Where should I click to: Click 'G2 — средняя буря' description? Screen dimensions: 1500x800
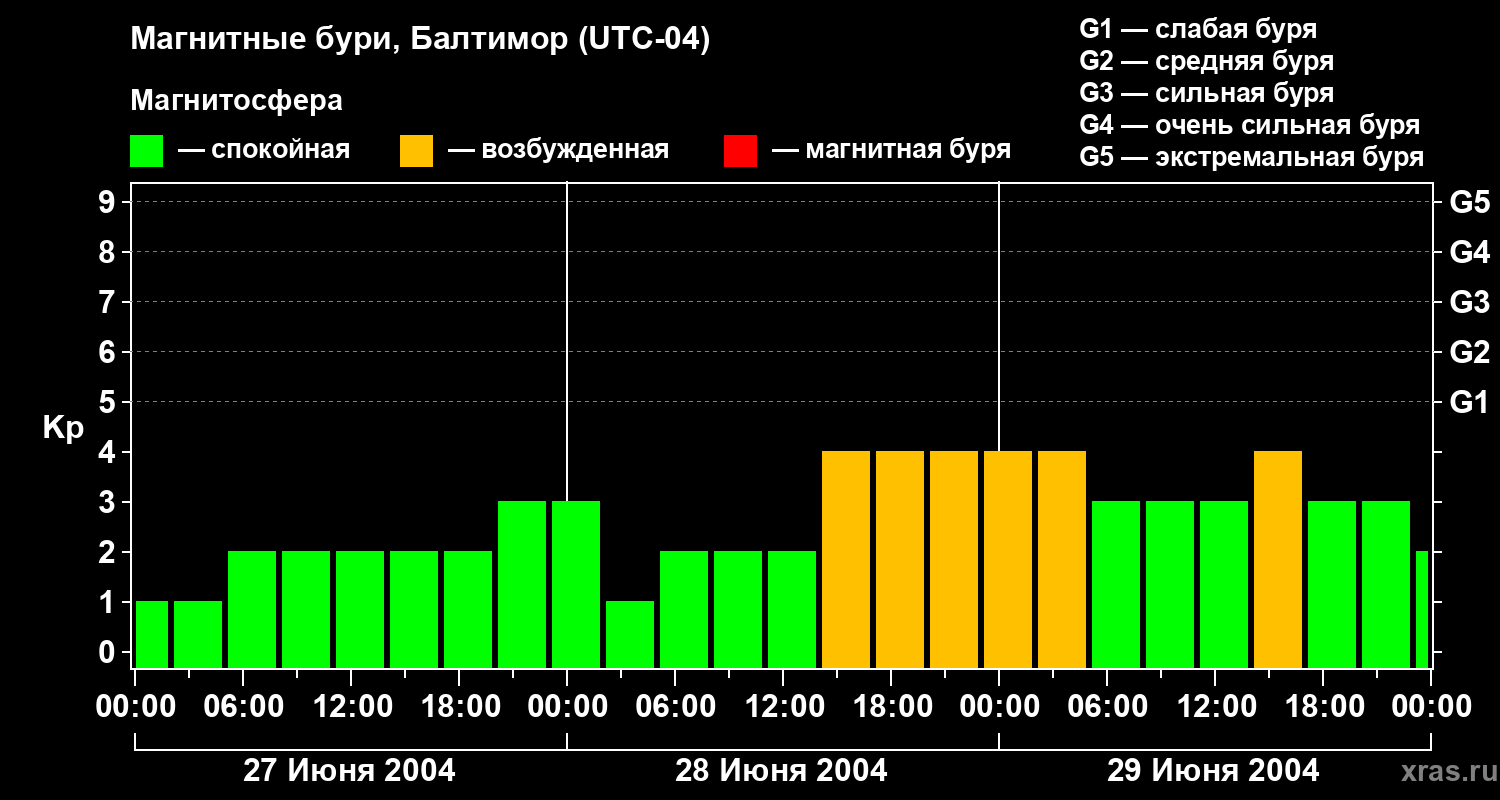1206,61
